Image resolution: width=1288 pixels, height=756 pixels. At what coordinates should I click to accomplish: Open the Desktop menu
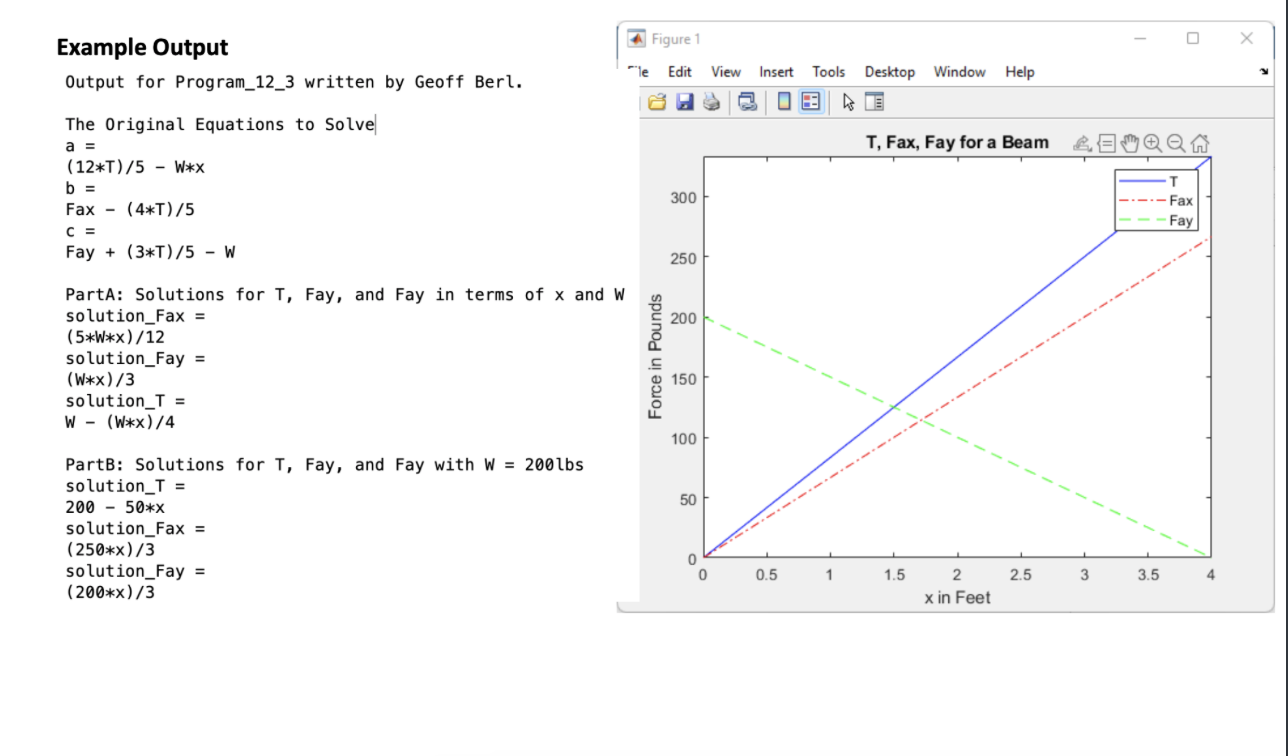tap(889, 71)
